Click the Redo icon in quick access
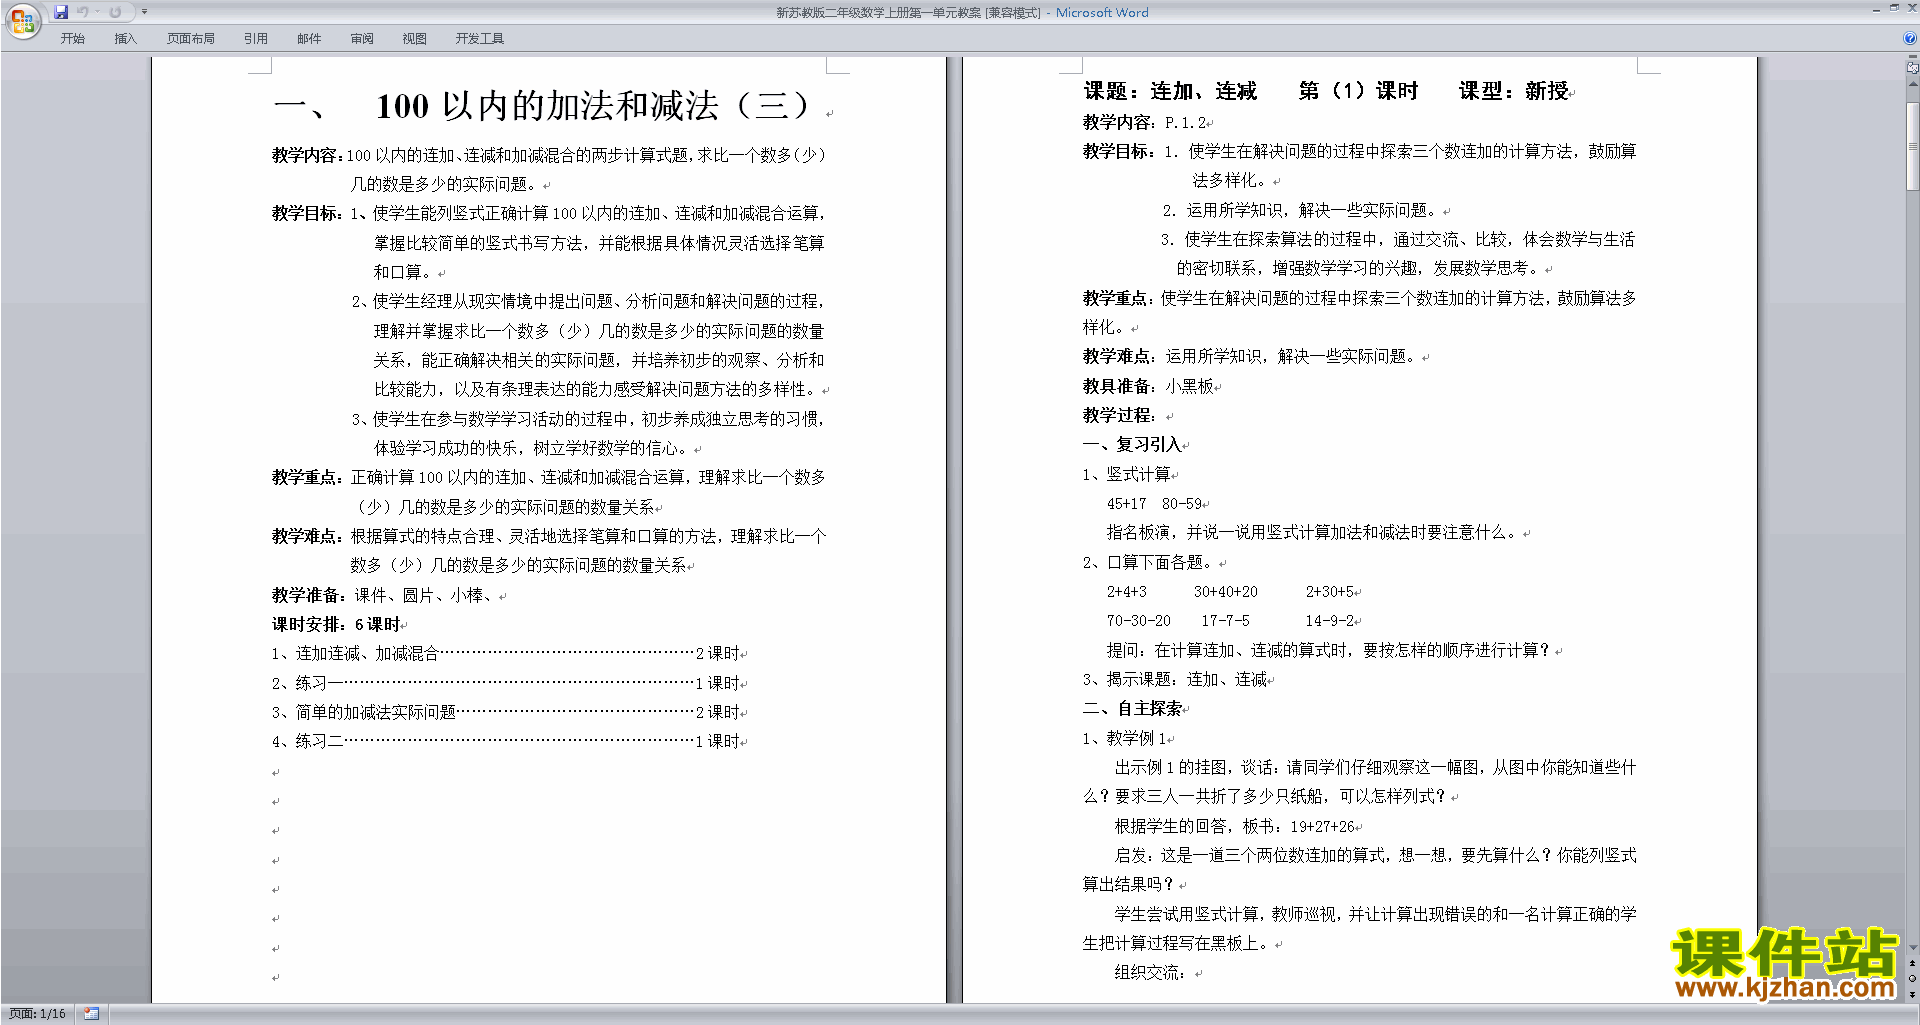 [x=115, y=12]
